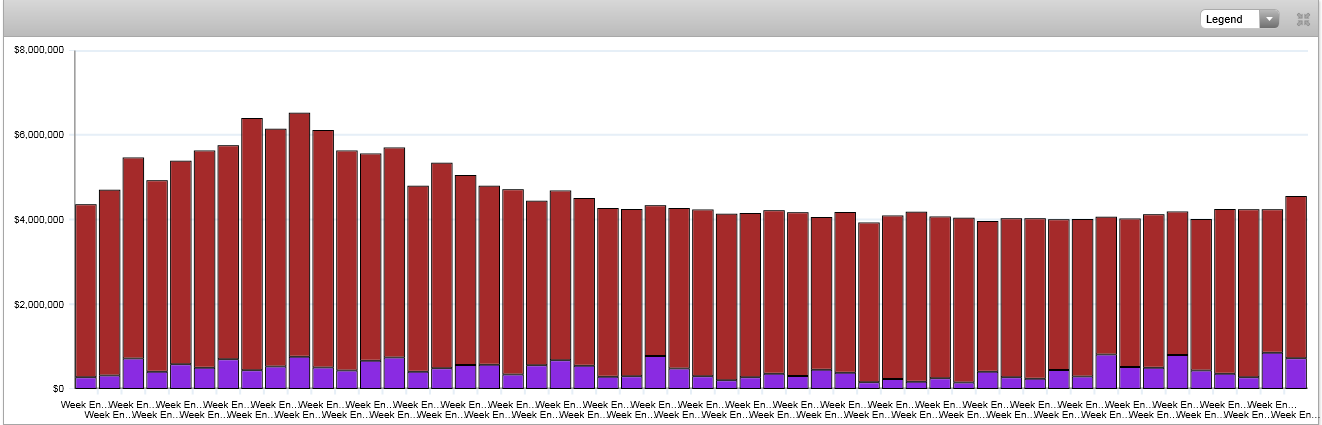Viewport: 1322px width, 425px height.
Task: Click the $8,000,000 y-axis label
Action: point(40,50)
